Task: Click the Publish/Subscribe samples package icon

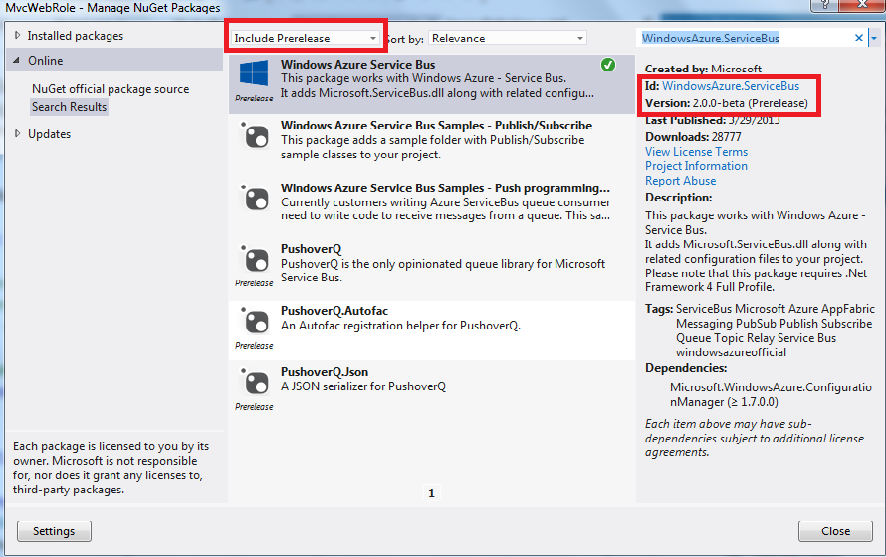Action: 255,136
